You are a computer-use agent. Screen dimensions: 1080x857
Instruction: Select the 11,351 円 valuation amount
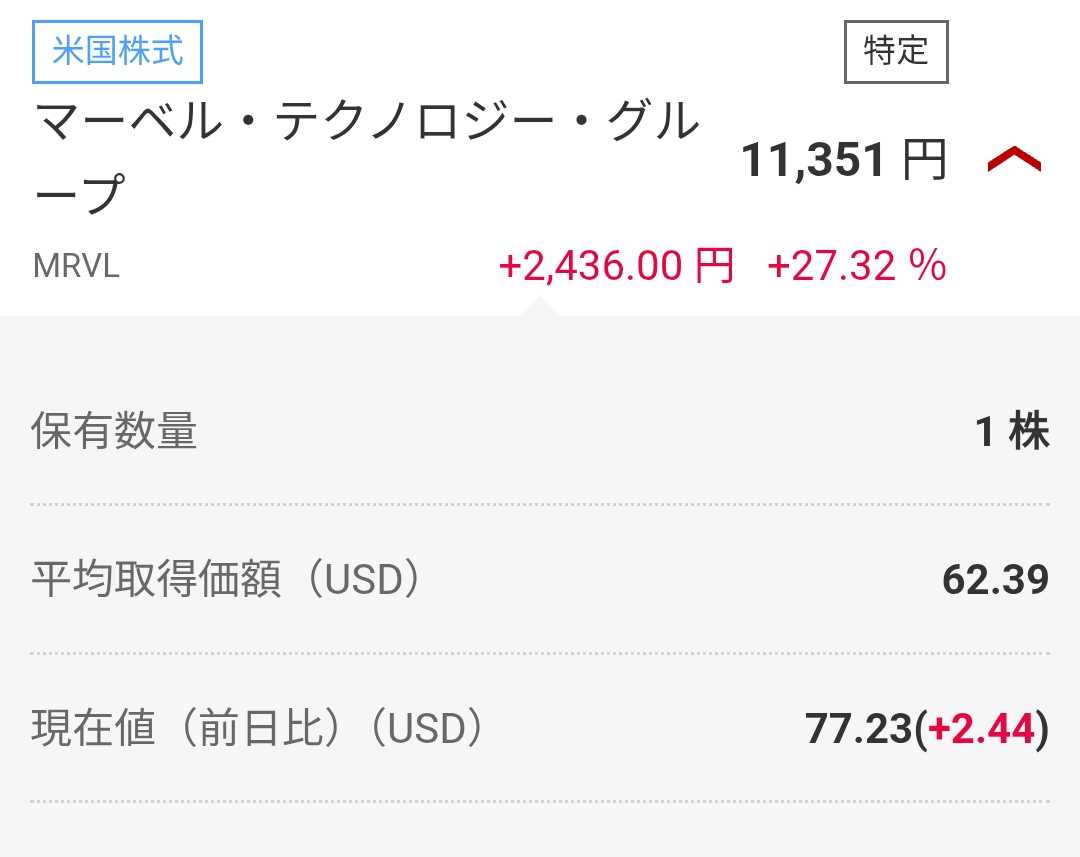coord(843,161)
